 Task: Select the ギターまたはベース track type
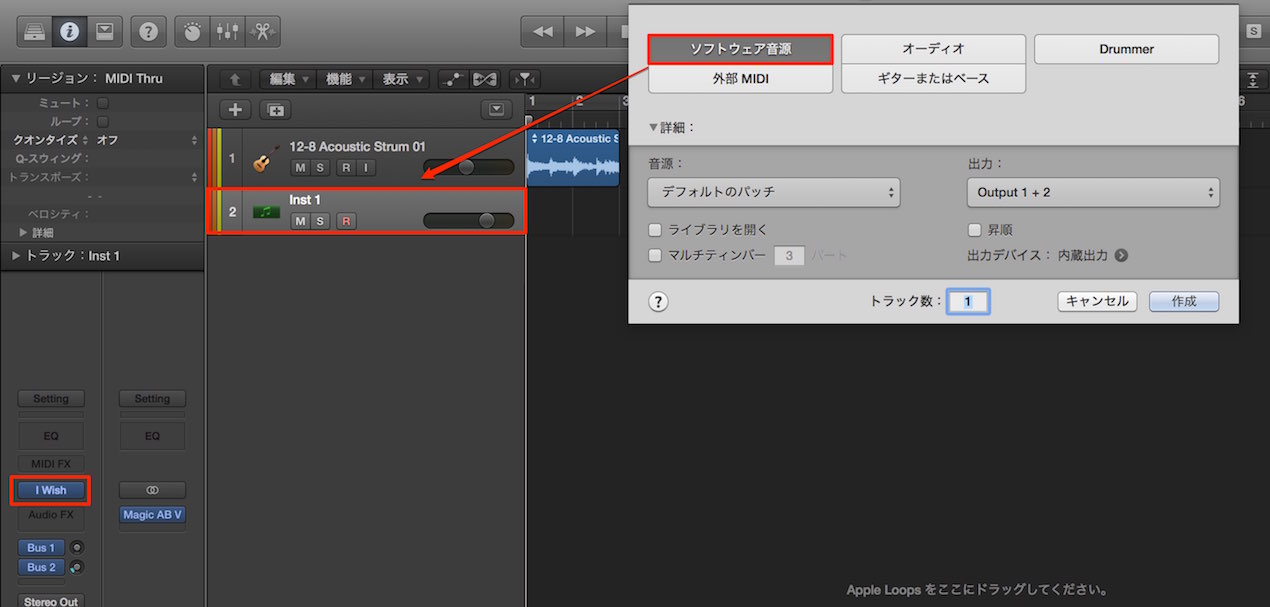pos(933,79)
